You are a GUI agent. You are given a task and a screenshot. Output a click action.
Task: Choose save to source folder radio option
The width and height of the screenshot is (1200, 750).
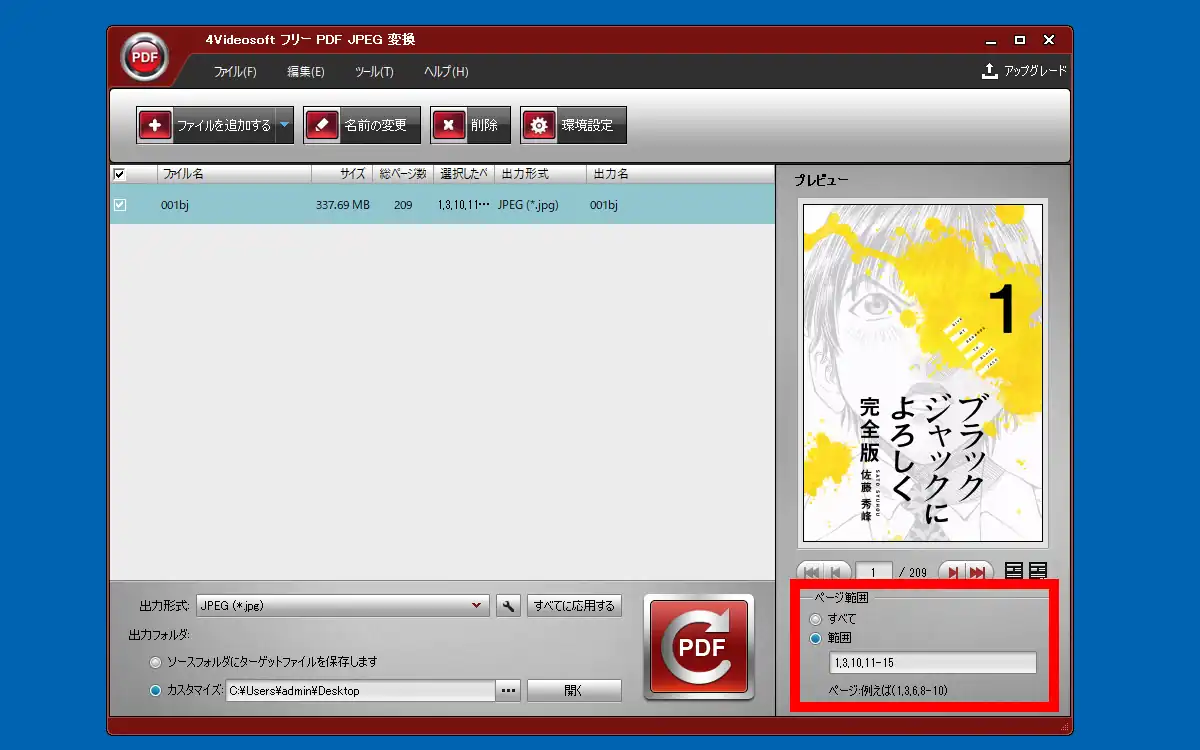click(x=155, y=662)
